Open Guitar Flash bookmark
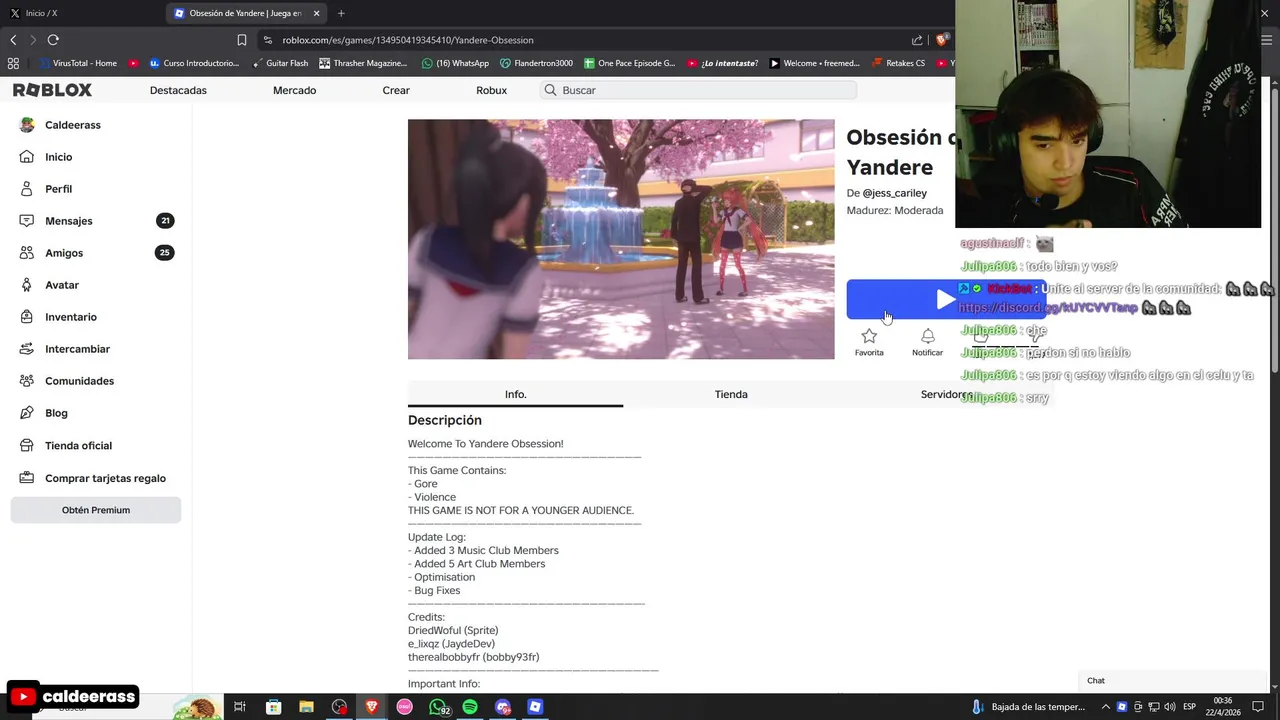The height and width of the screenshot is (720, 1280). click(280, 63)
